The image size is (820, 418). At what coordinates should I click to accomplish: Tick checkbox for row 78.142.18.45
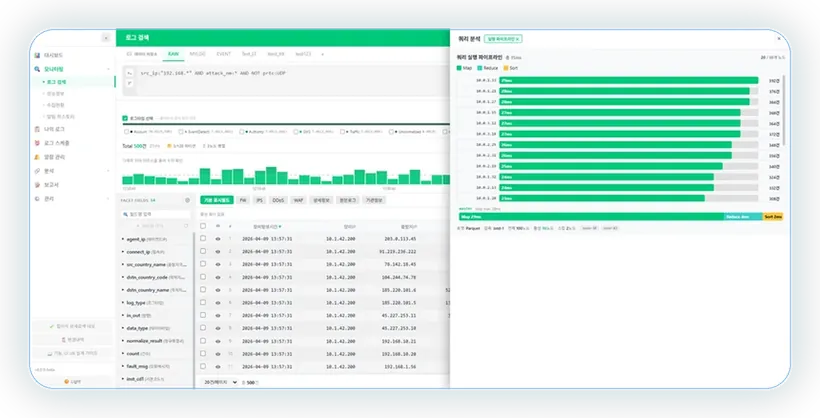click(203, 264)
